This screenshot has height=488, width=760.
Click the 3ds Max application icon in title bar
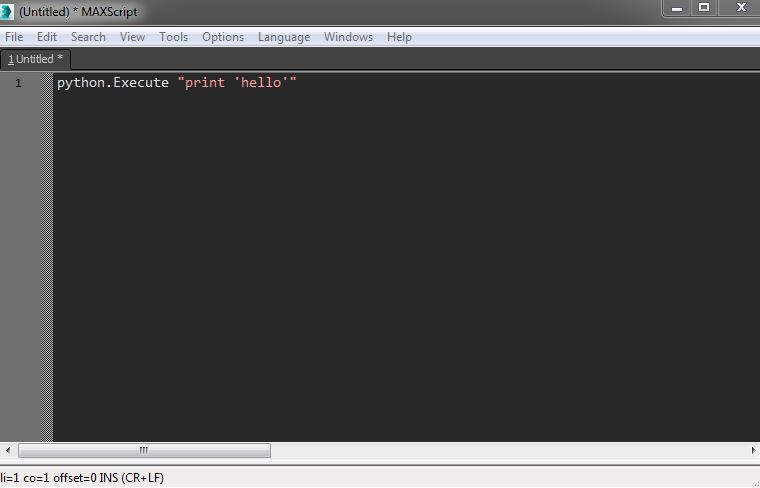pyautogui.click(x=7, y=11)
